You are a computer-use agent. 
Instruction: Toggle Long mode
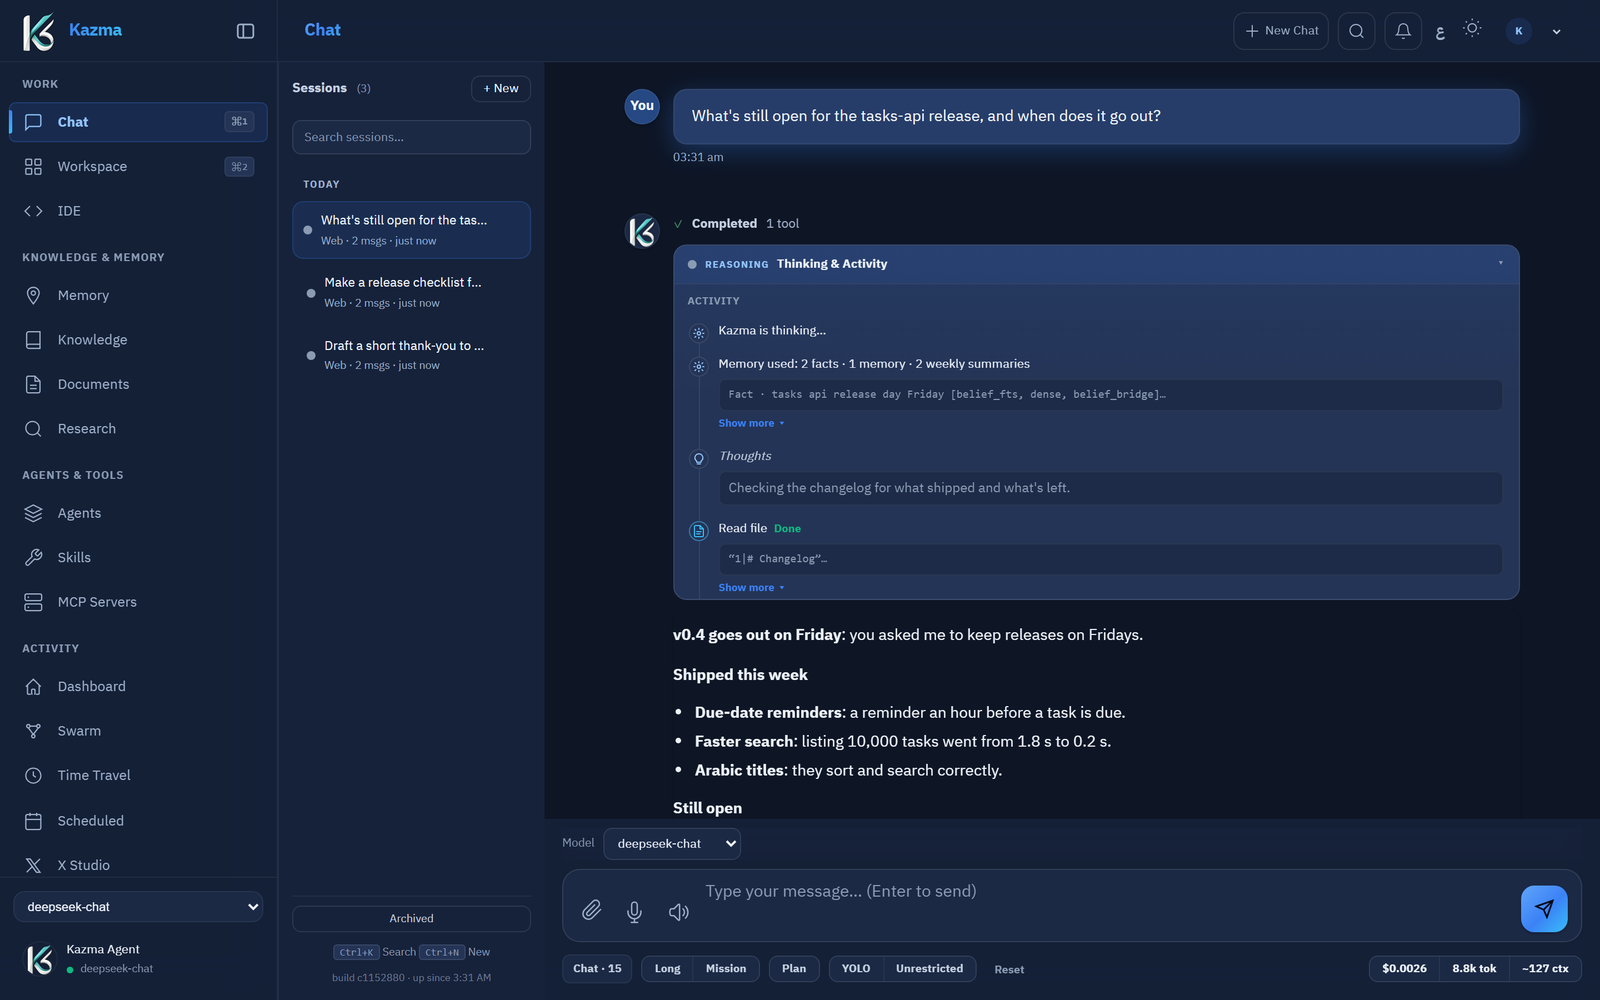pos(667,969)
